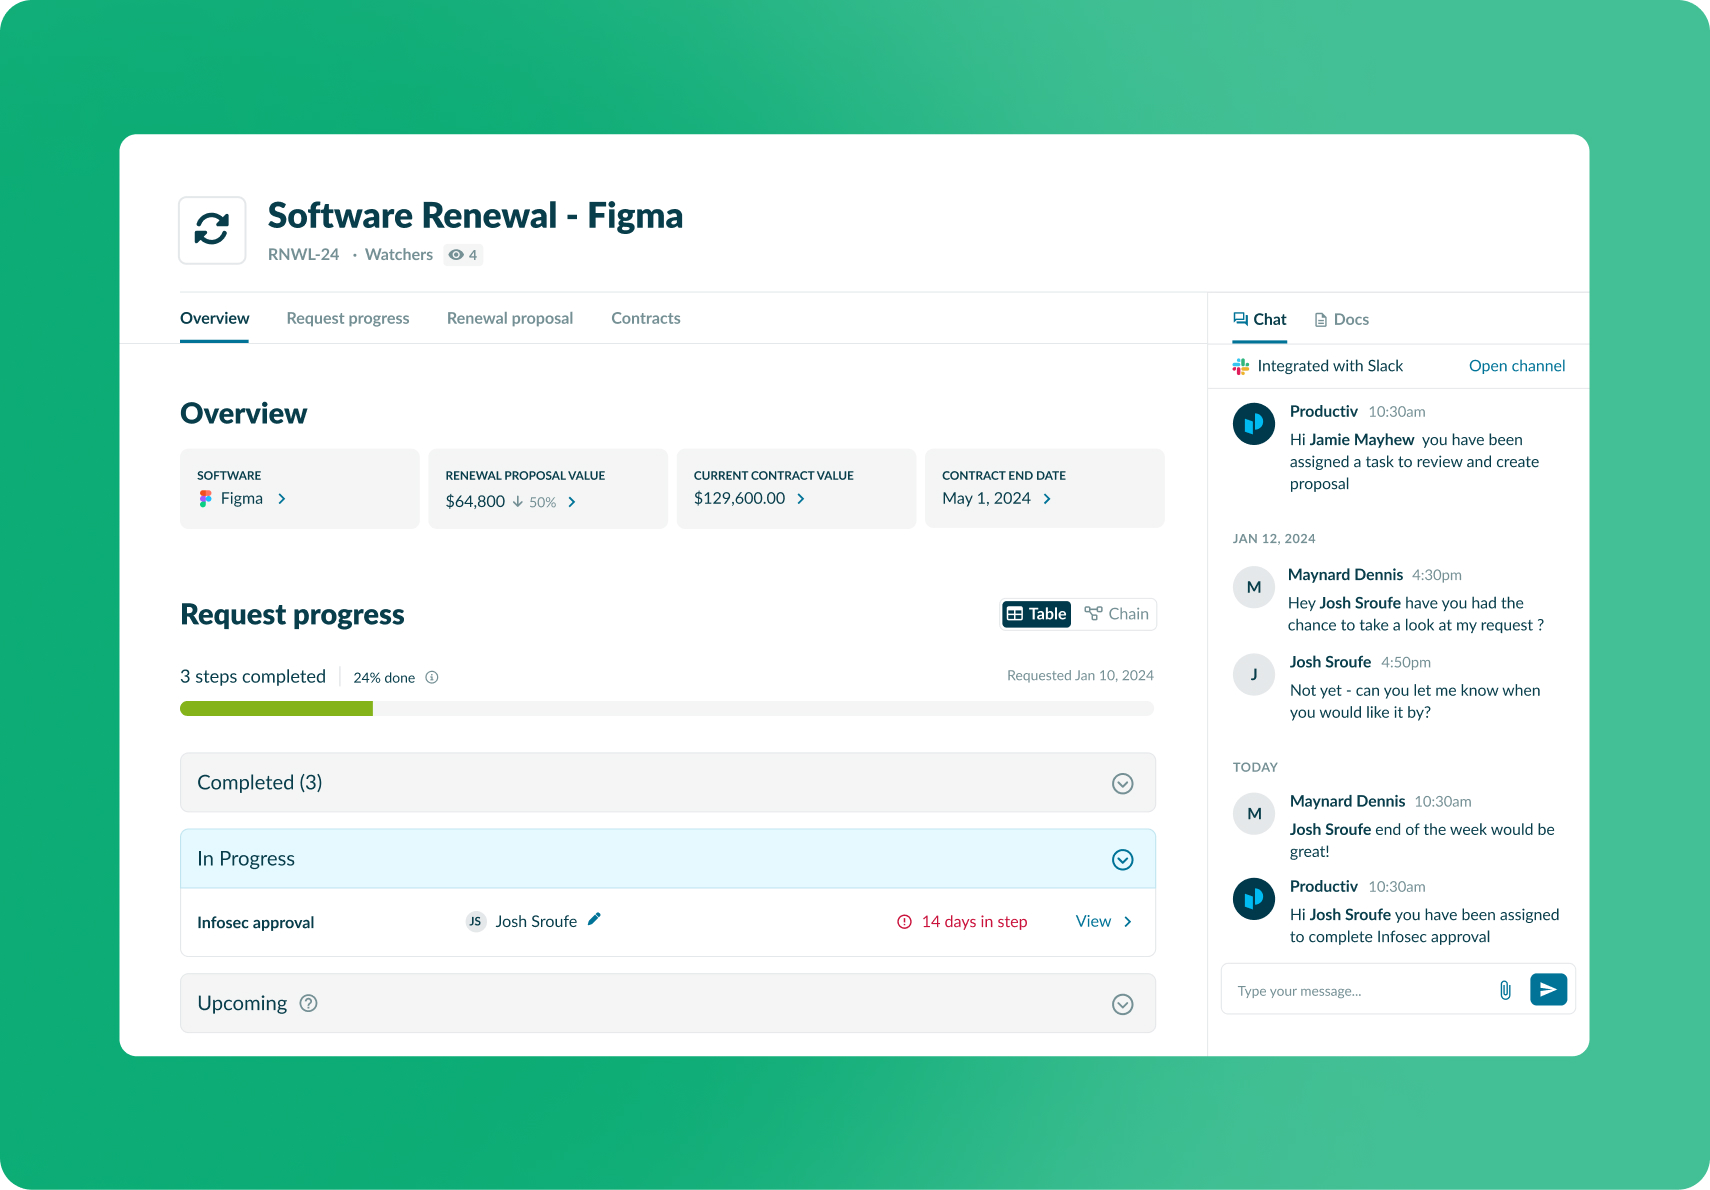
Task: Open the Renewal proposal tab
Action: click(510, 318)
